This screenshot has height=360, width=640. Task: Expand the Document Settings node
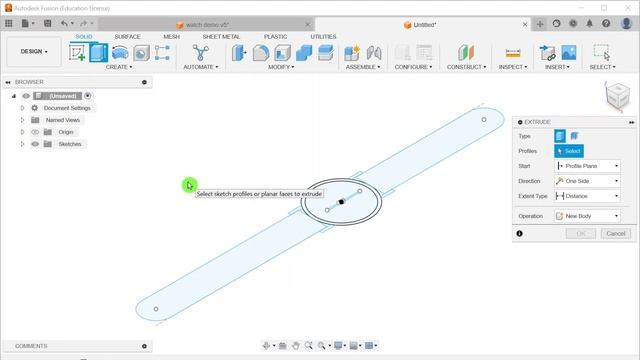[22, 108]
